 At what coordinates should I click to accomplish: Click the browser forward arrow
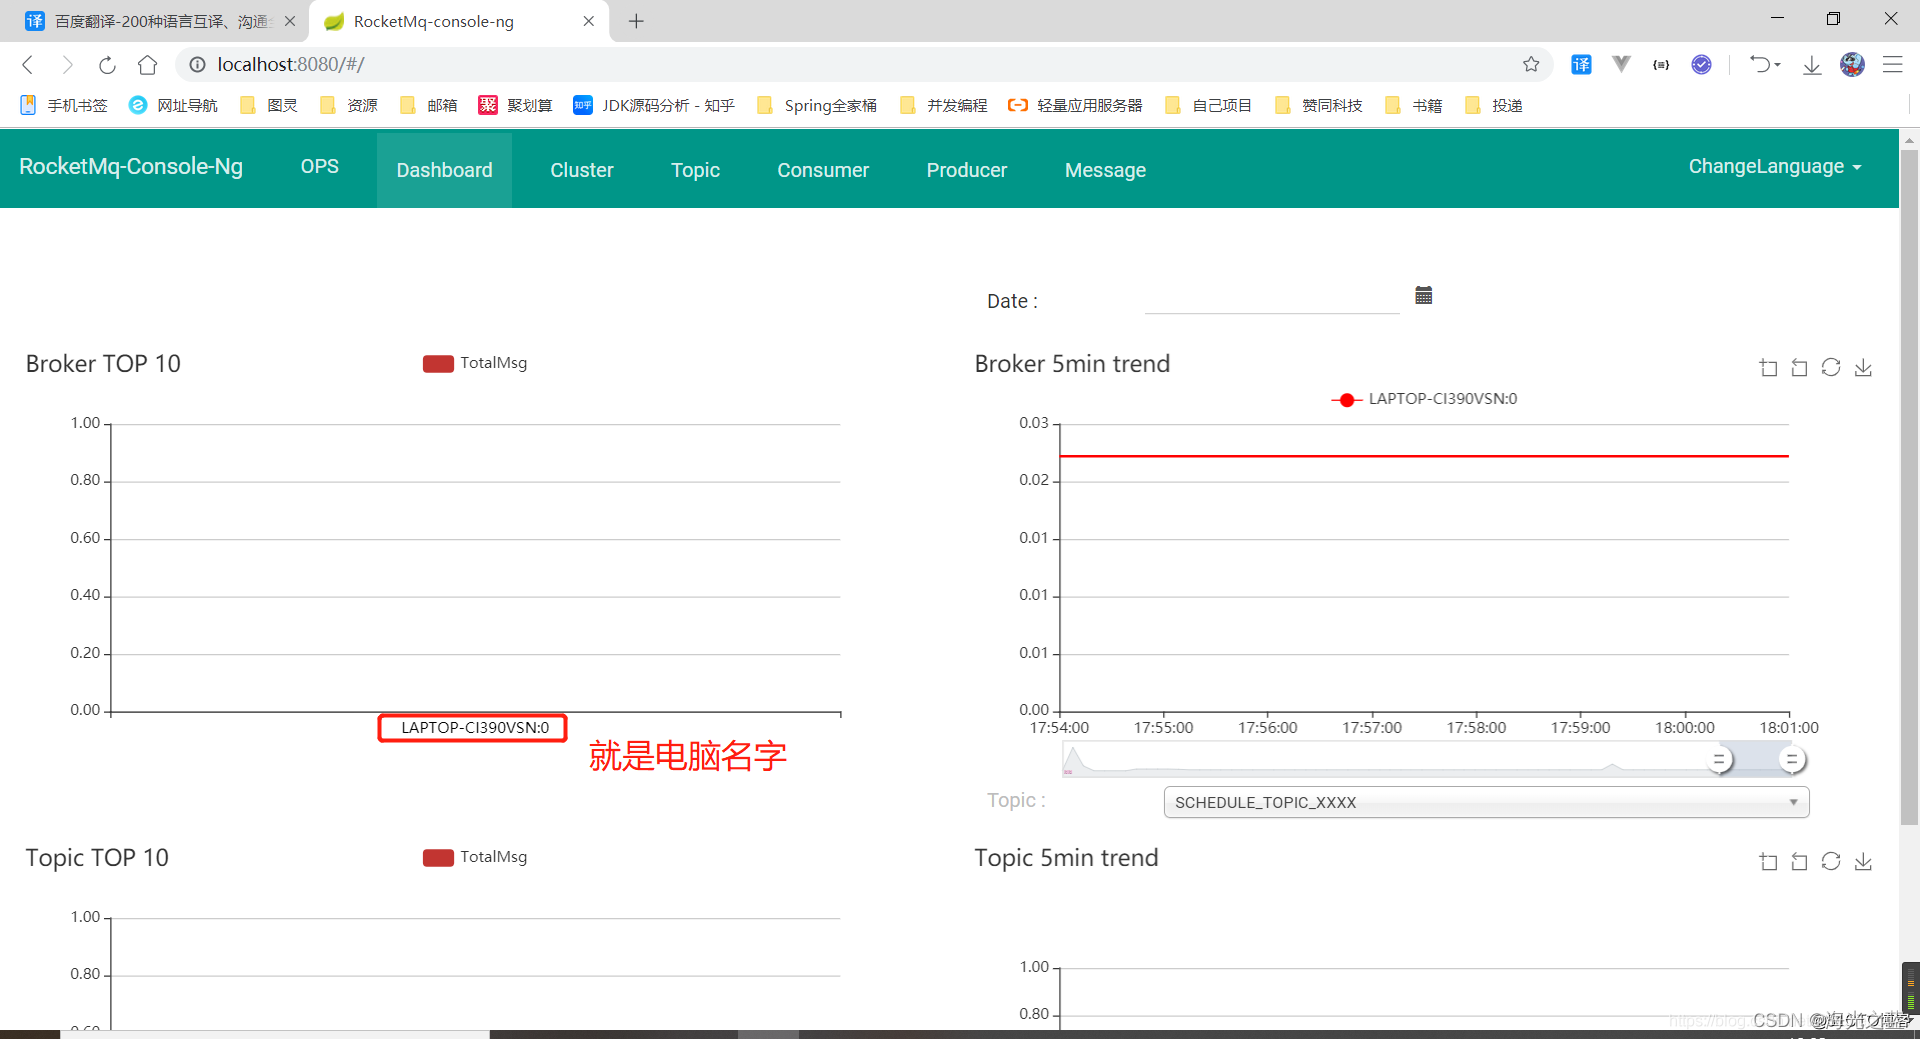click(67, 65)
